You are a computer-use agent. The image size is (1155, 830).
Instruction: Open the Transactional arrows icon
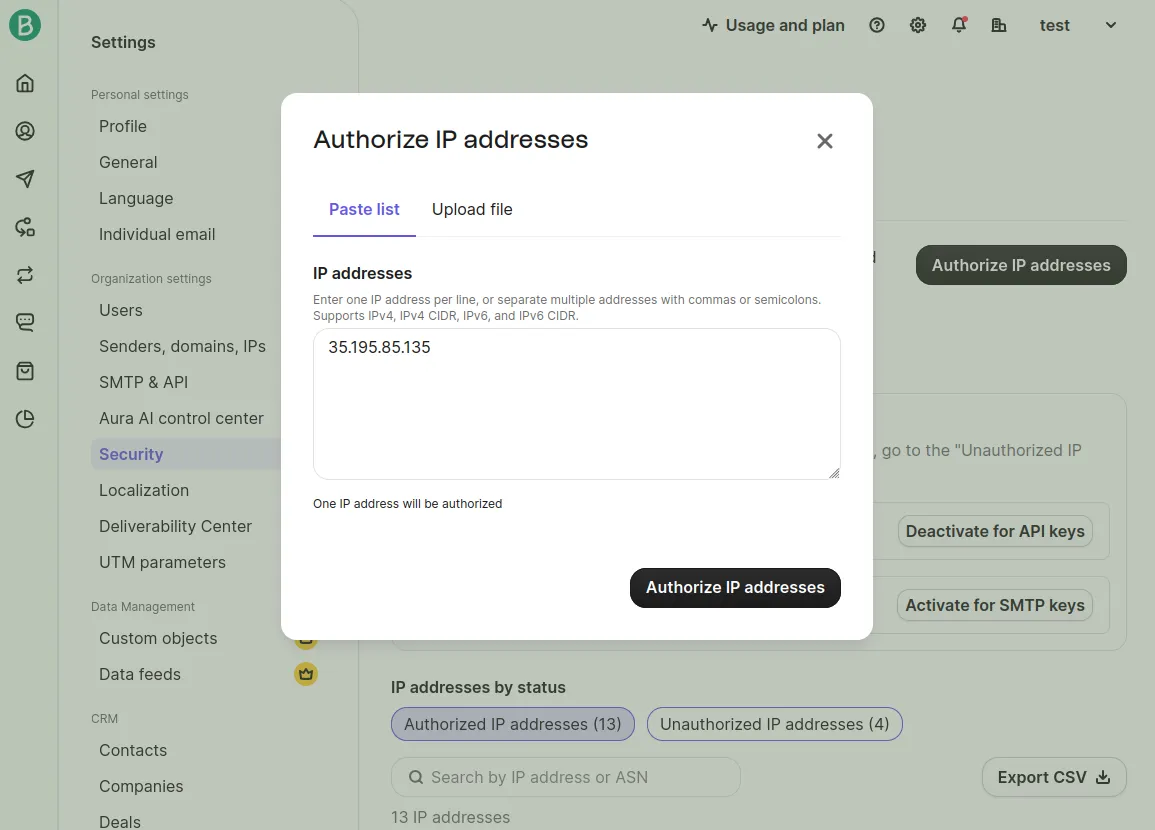[25, 275]
